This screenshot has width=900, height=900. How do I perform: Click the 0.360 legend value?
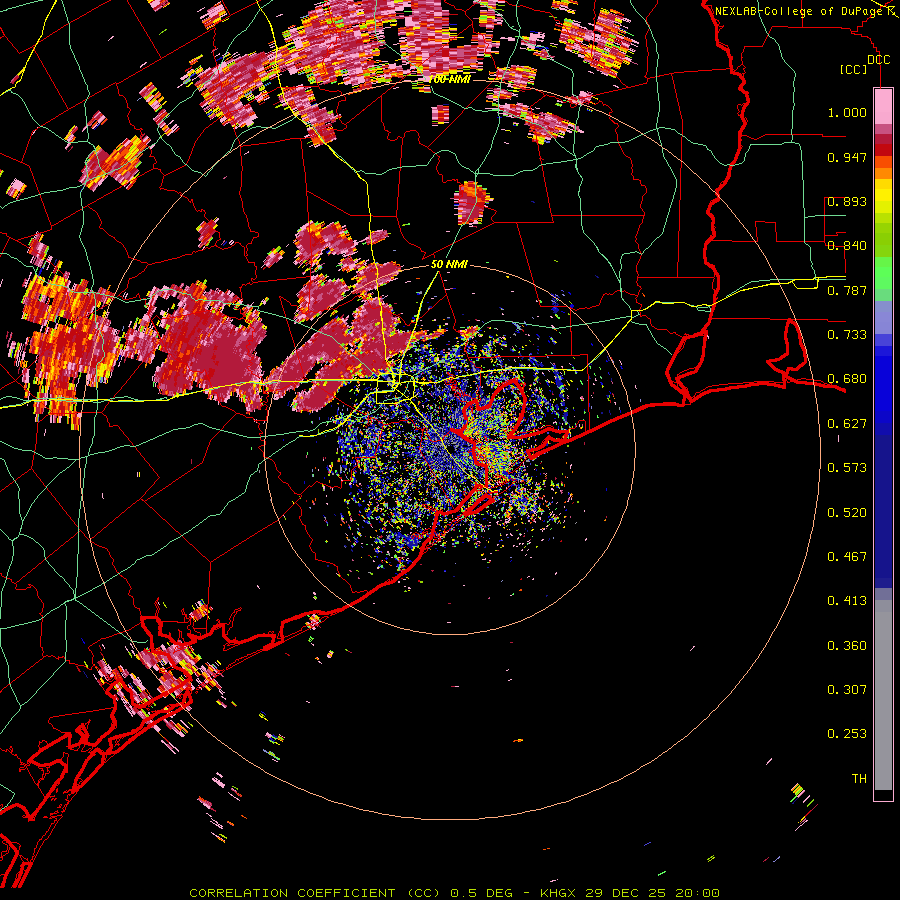[x=847, y=646]
